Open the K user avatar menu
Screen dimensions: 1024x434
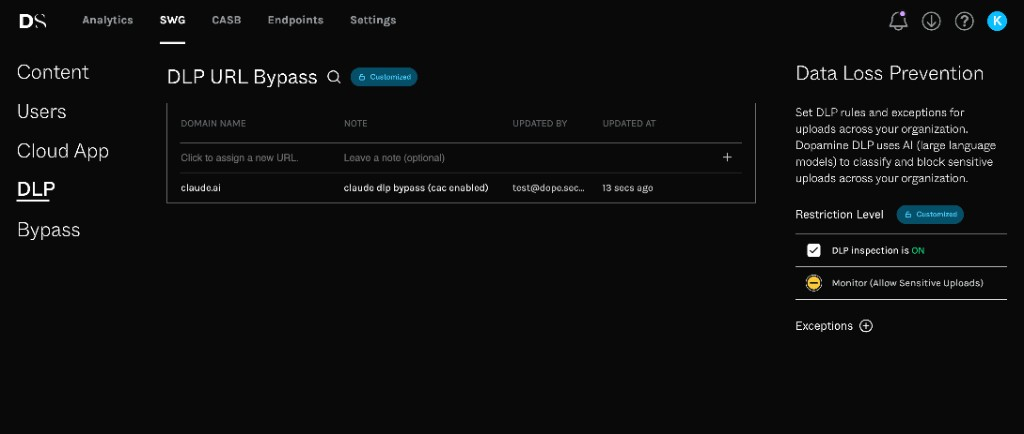click(x=997, y=21)
